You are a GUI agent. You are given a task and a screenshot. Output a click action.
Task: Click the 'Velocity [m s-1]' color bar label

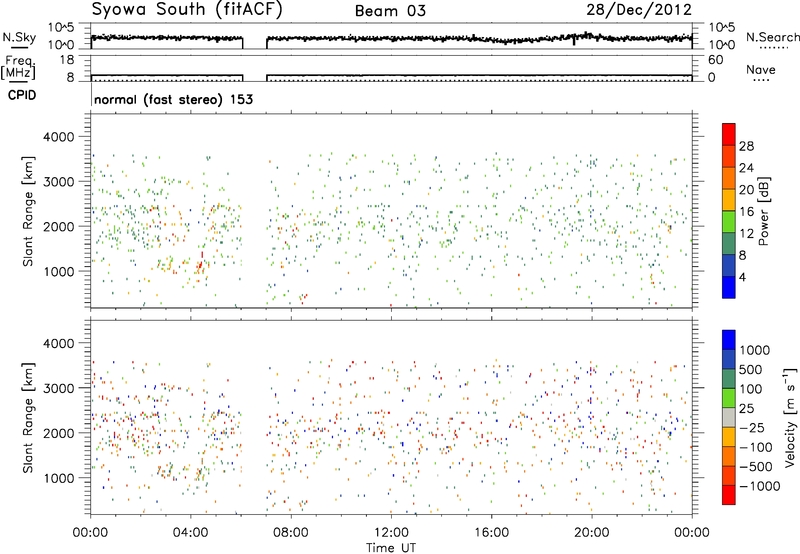click(x=790, y=416)
